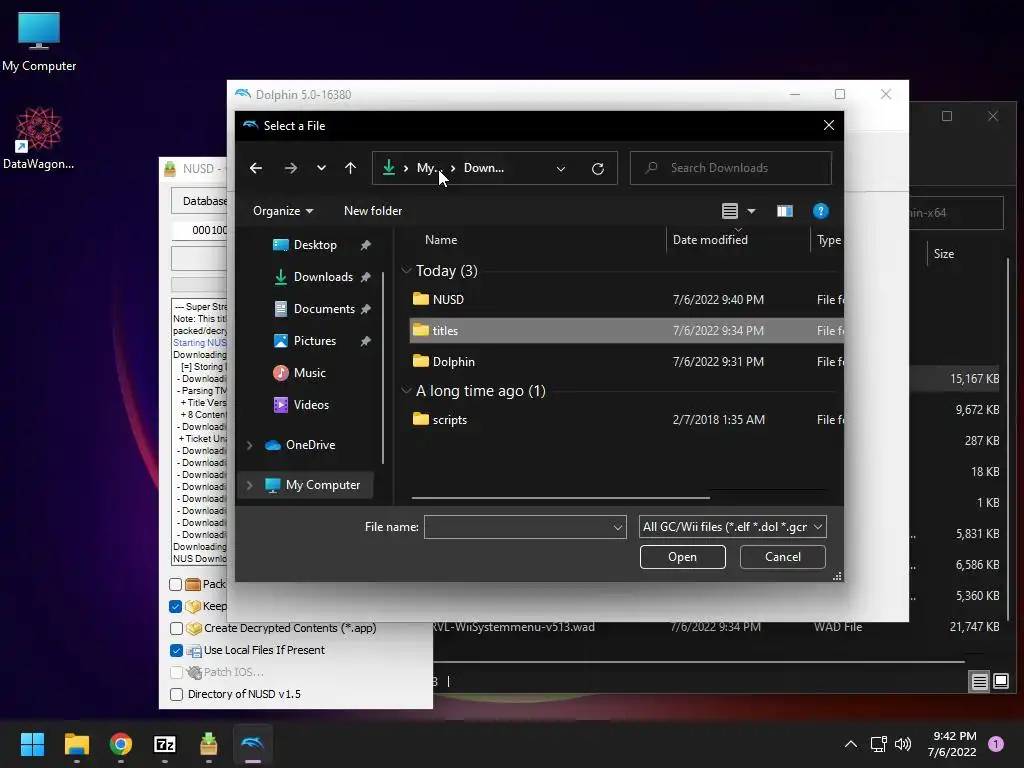This screenshot has height=768, width=1024.
Task: Click the file list horizontal scrollbar
Action: (560, 498)
